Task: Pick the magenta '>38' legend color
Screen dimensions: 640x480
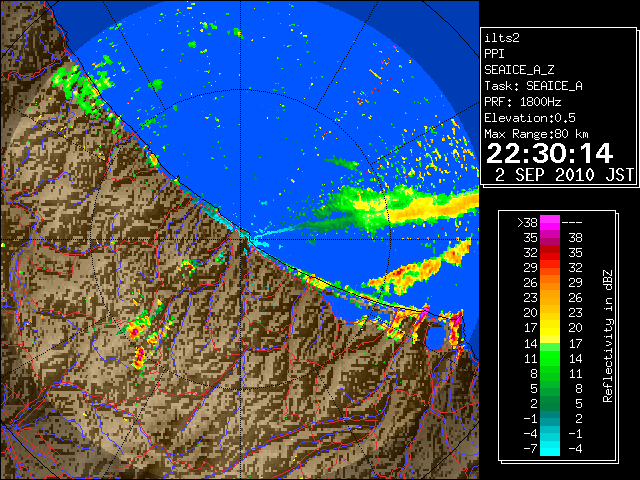Action: pos(550,222)
